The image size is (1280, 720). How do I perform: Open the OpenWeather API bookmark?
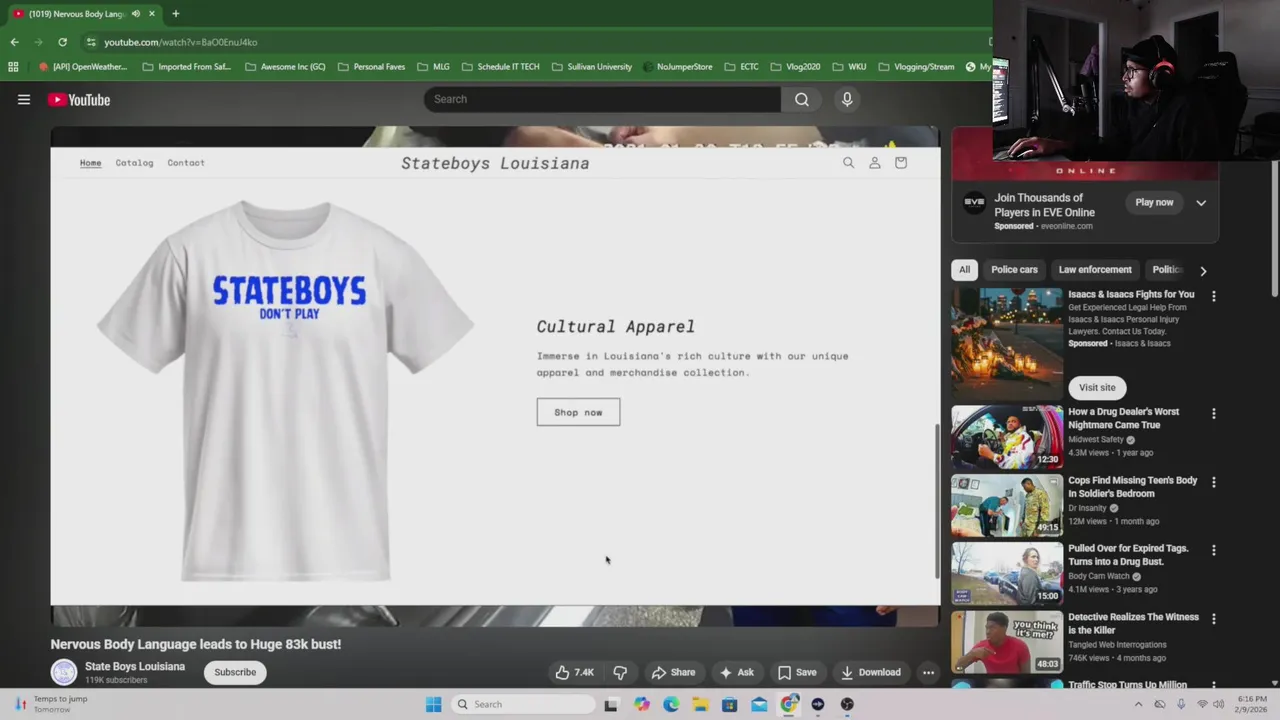(x=83, y=67)
